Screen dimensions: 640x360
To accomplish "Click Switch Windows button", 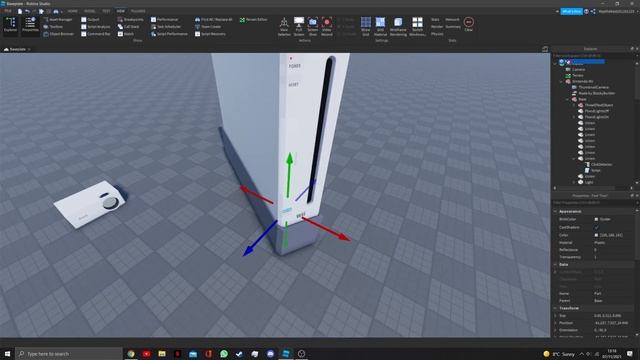I will (417, 27).
